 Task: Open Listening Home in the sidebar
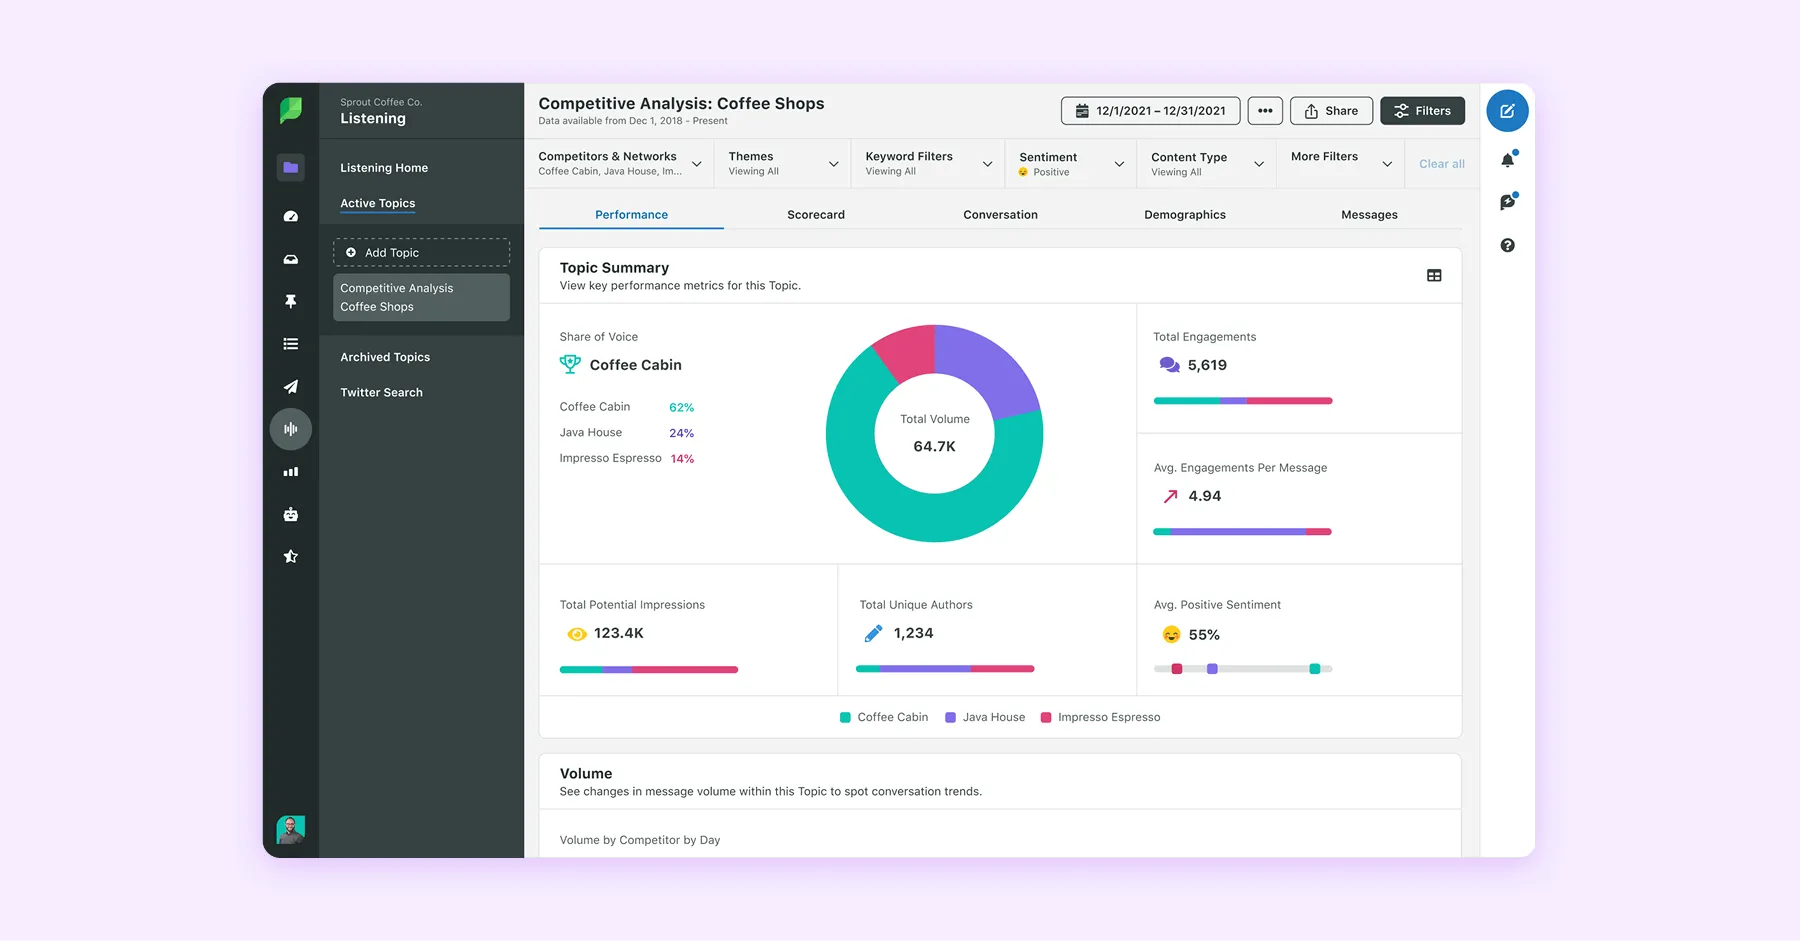click(x=384, y=168)
